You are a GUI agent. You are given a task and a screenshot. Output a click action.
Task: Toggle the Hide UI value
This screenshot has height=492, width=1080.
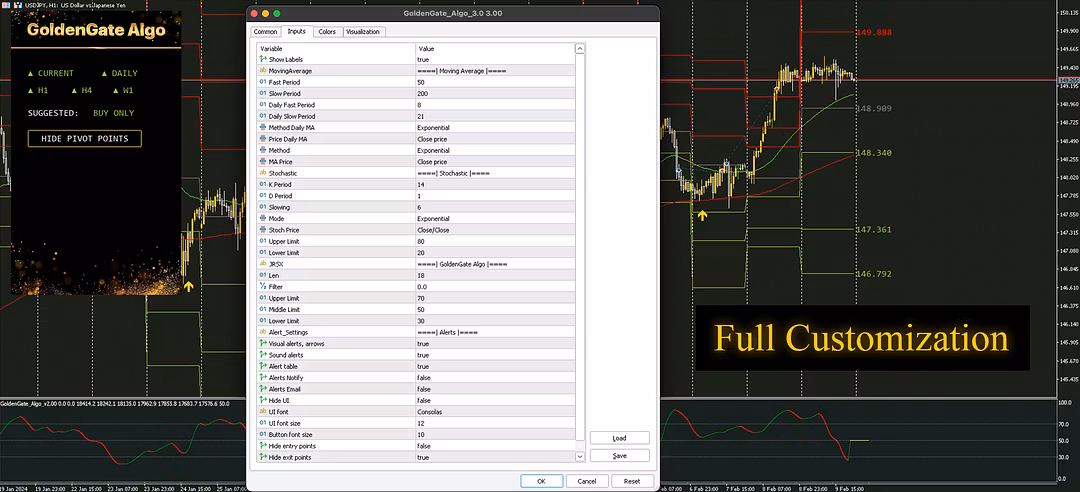point(495,400)
